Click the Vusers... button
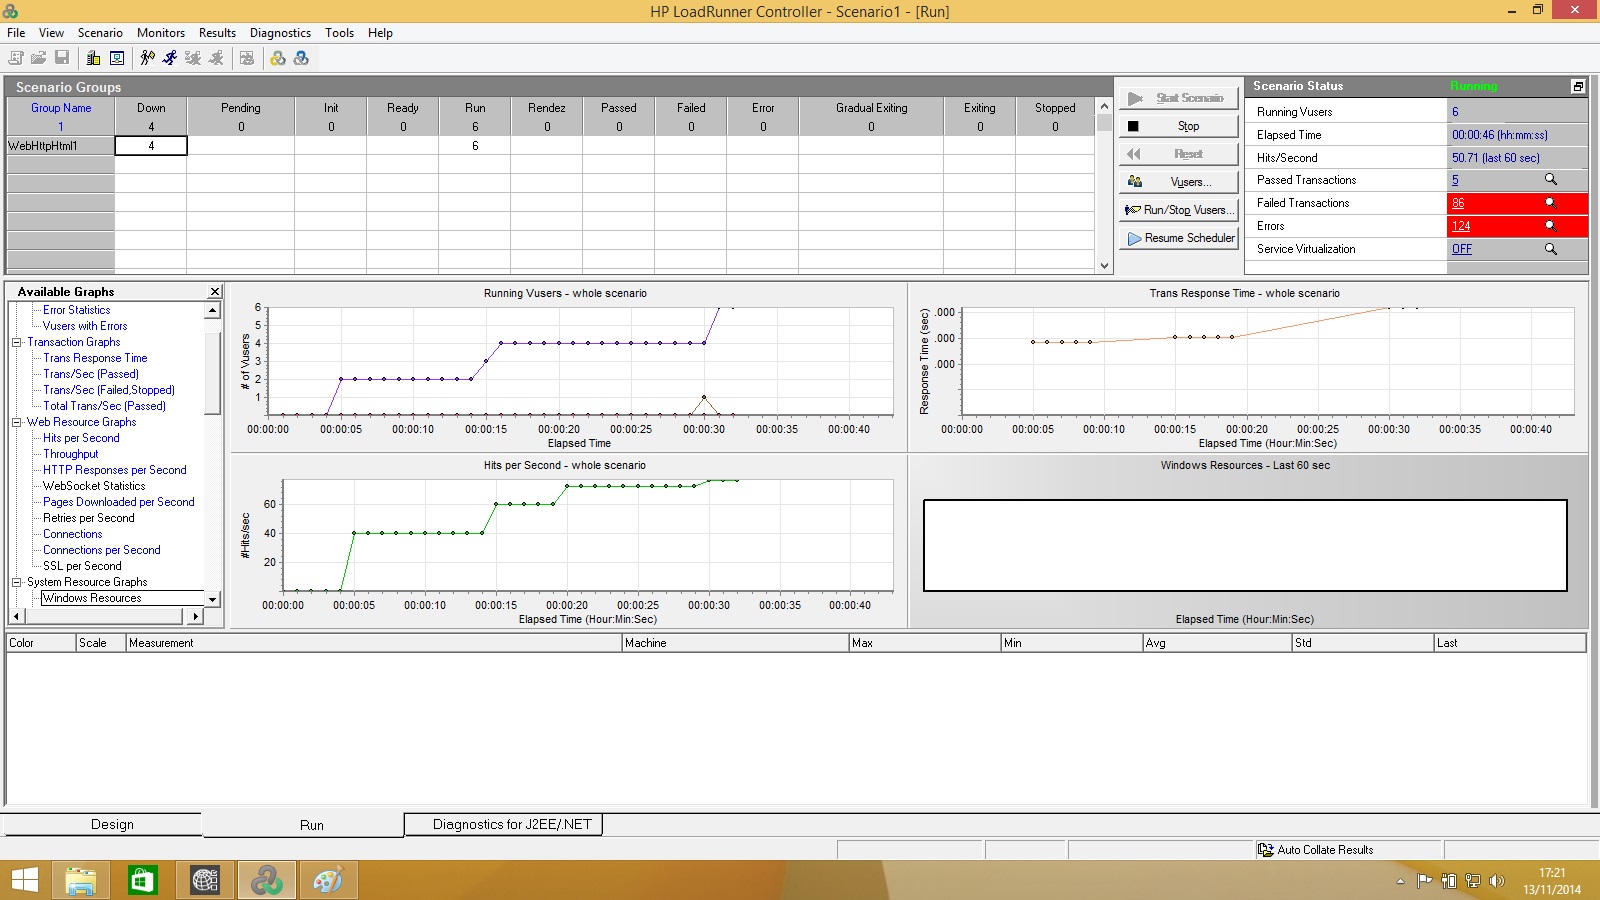This screenshot has height=900, width=1600. pyautogui.click(x=1178, y=182)
